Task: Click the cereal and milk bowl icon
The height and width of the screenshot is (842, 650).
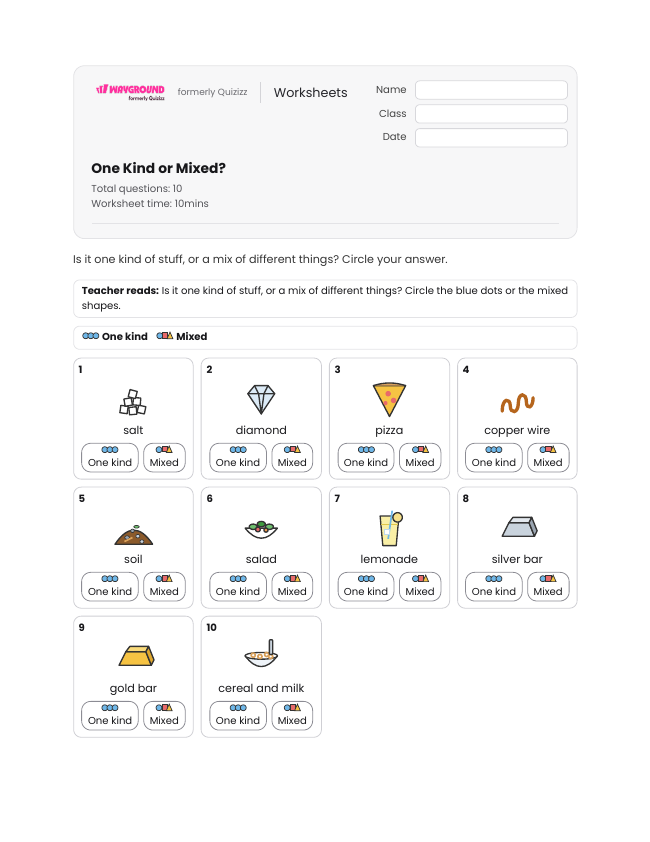Action: 261,653
